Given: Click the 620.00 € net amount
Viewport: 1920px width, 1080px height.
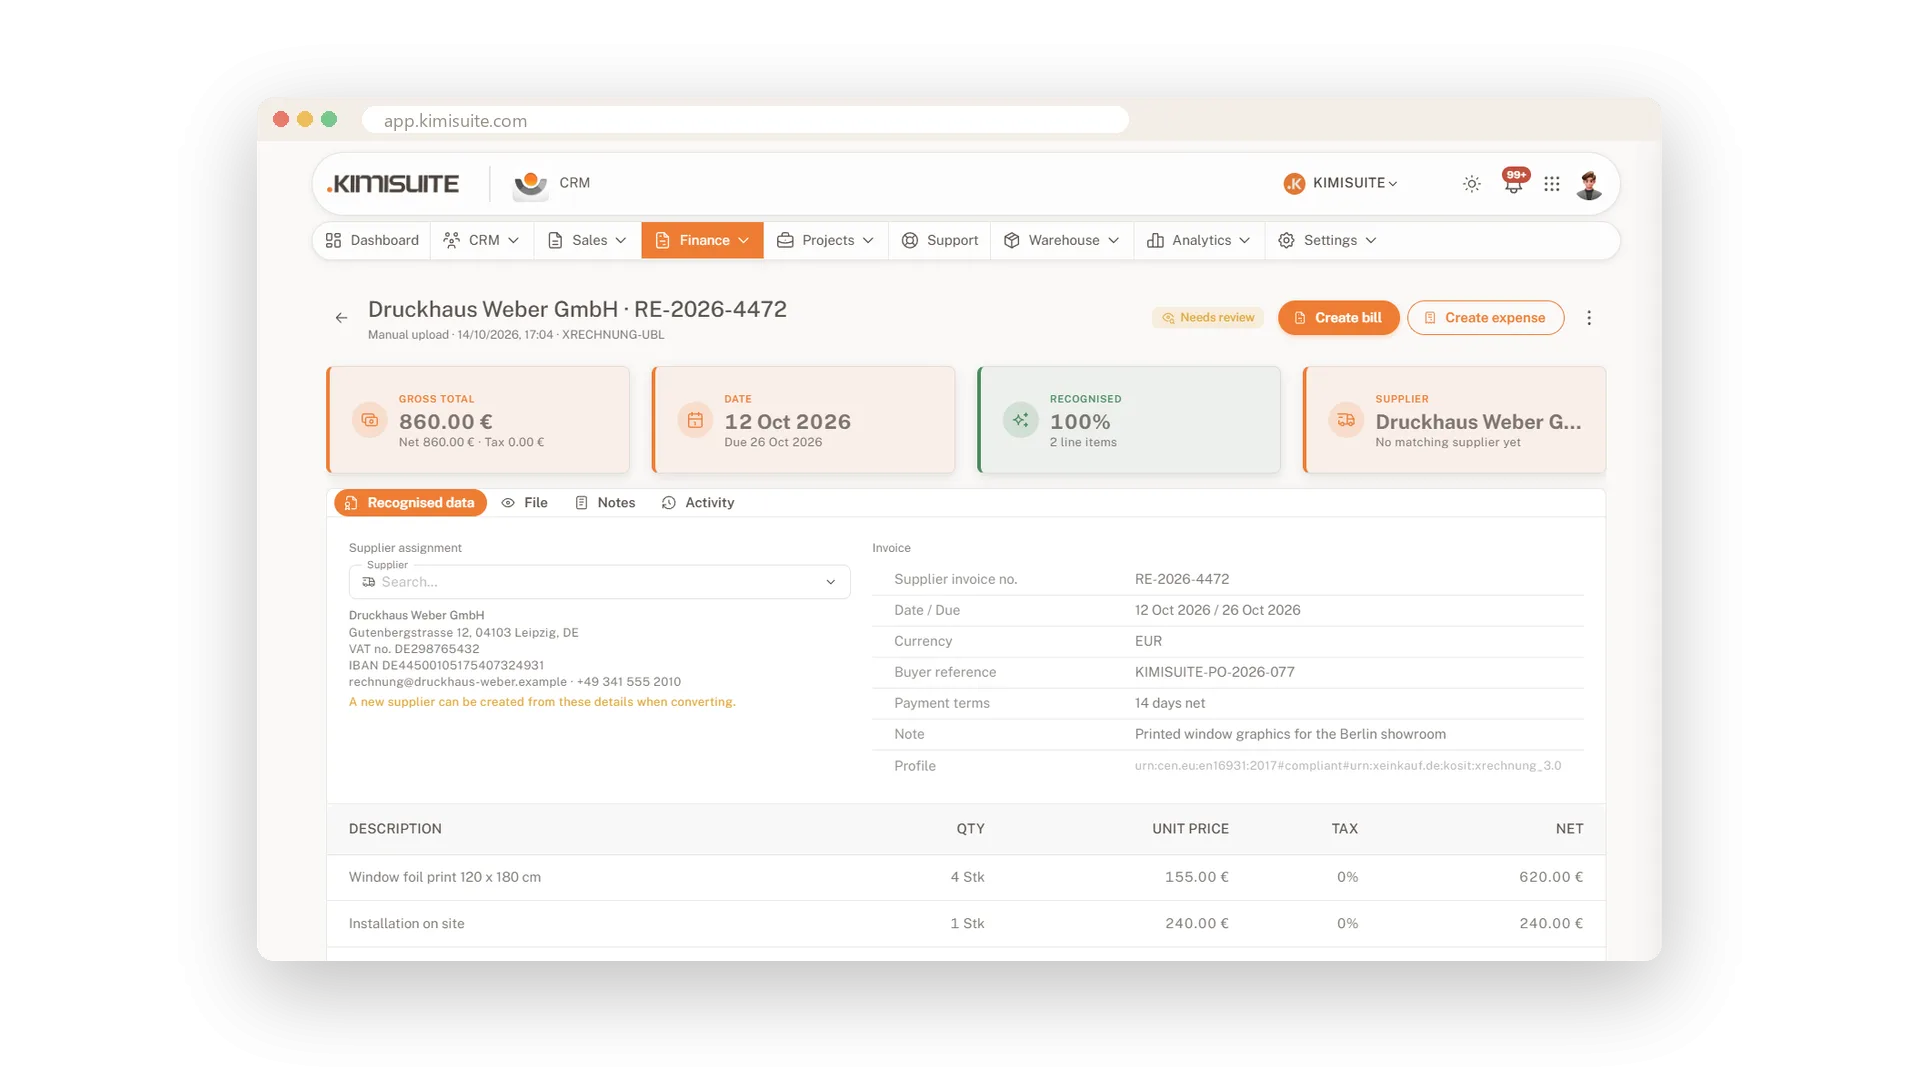Looking at the screenshot, I should click(x=1551, y=877).
